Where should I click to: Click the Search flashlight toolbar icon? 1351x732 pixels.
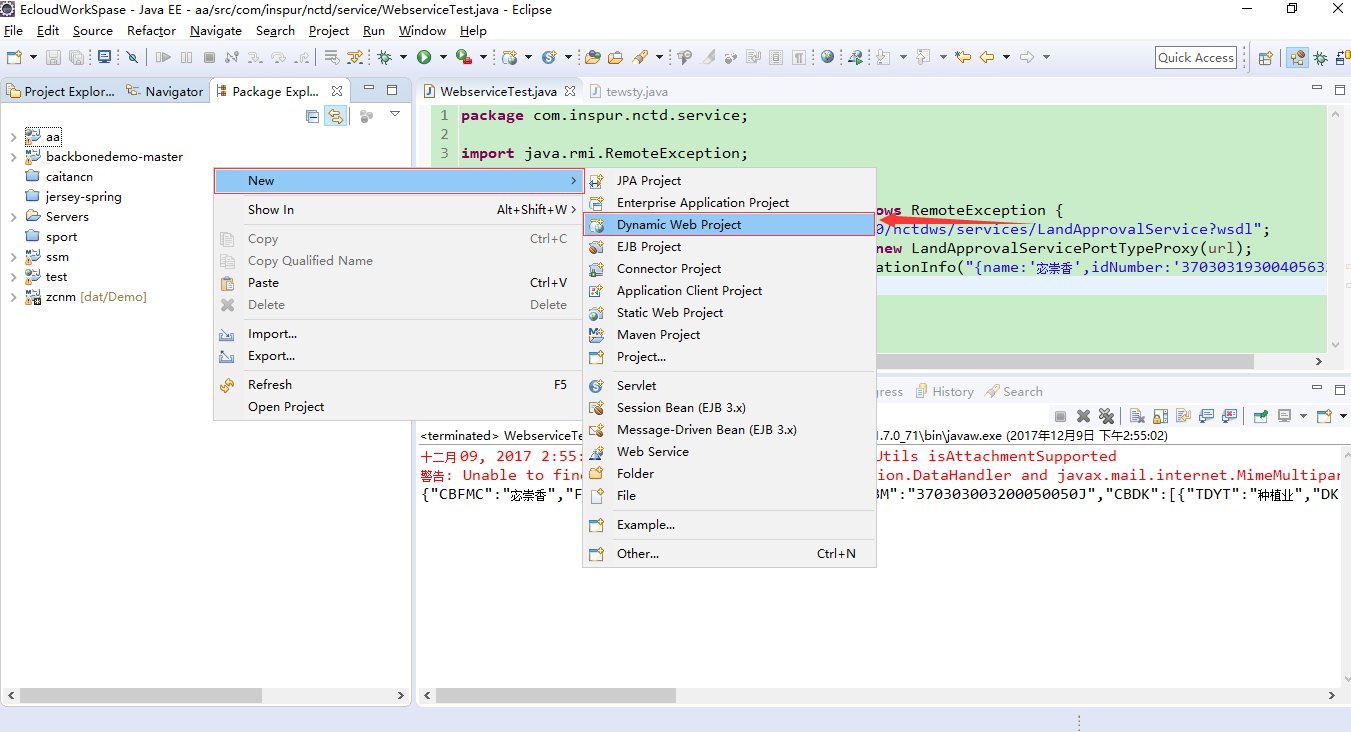[x=639, y=57]
